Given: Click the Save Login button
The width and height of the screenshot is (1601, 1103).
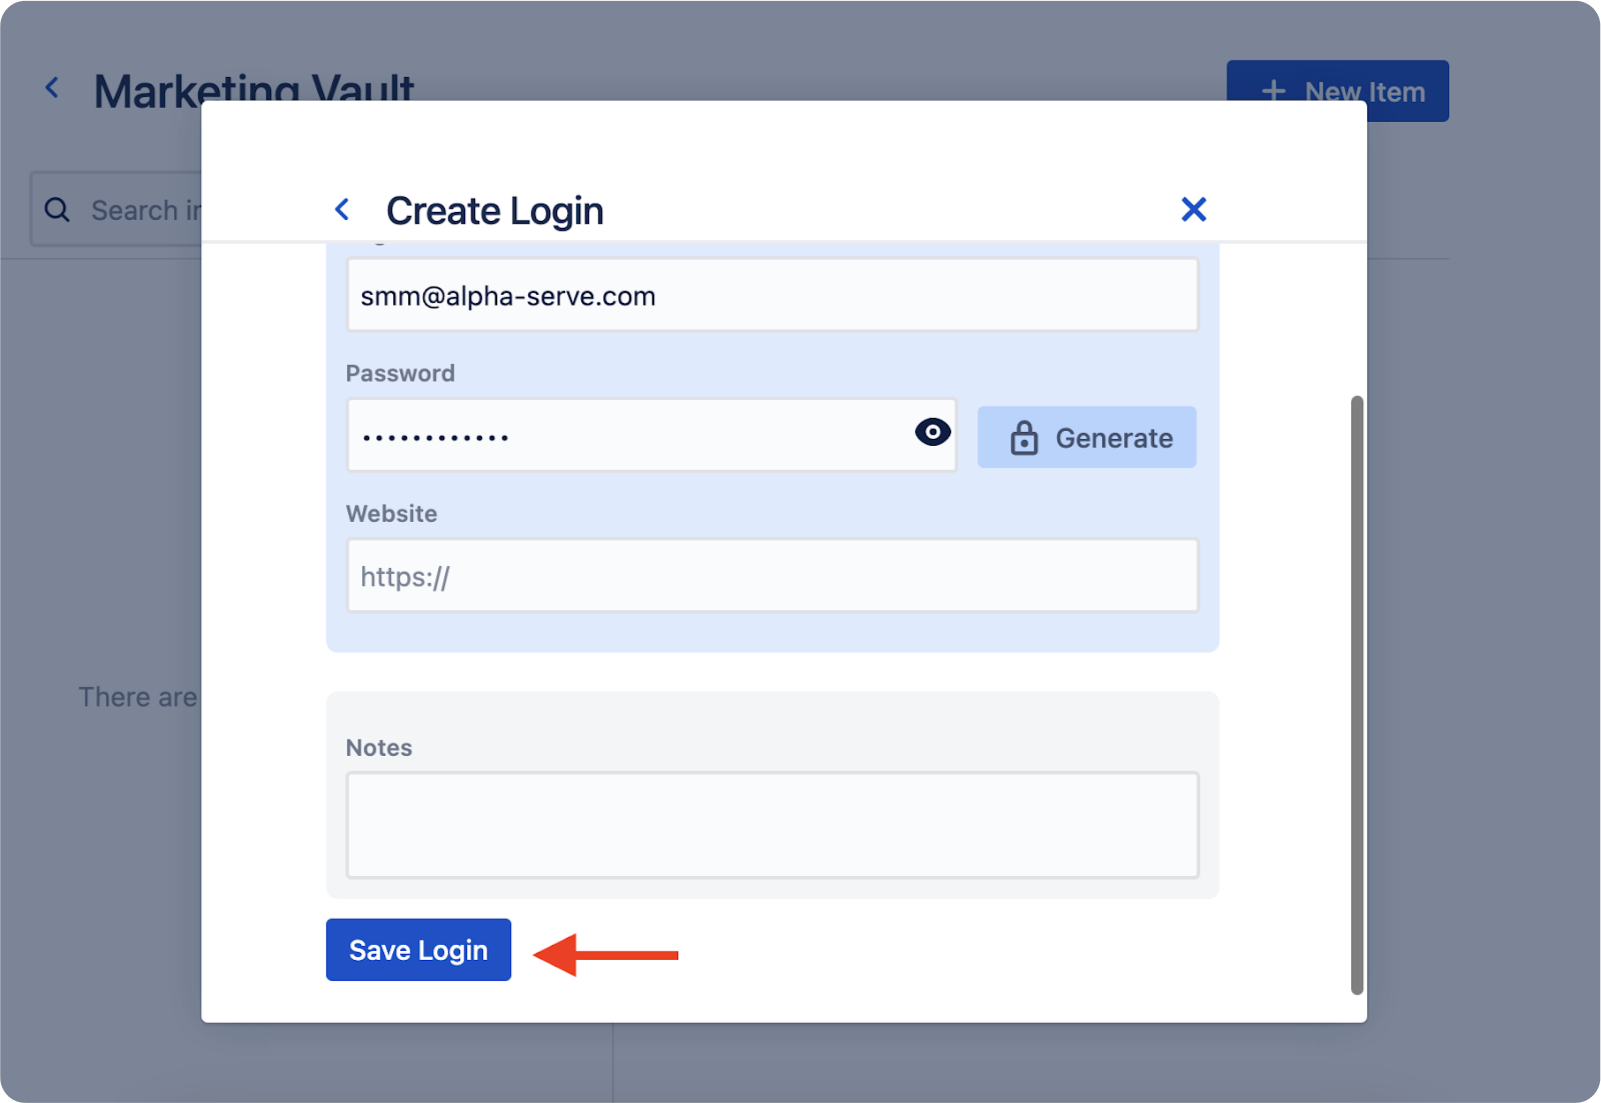Looking at the screenshot, I should (418, 949).
